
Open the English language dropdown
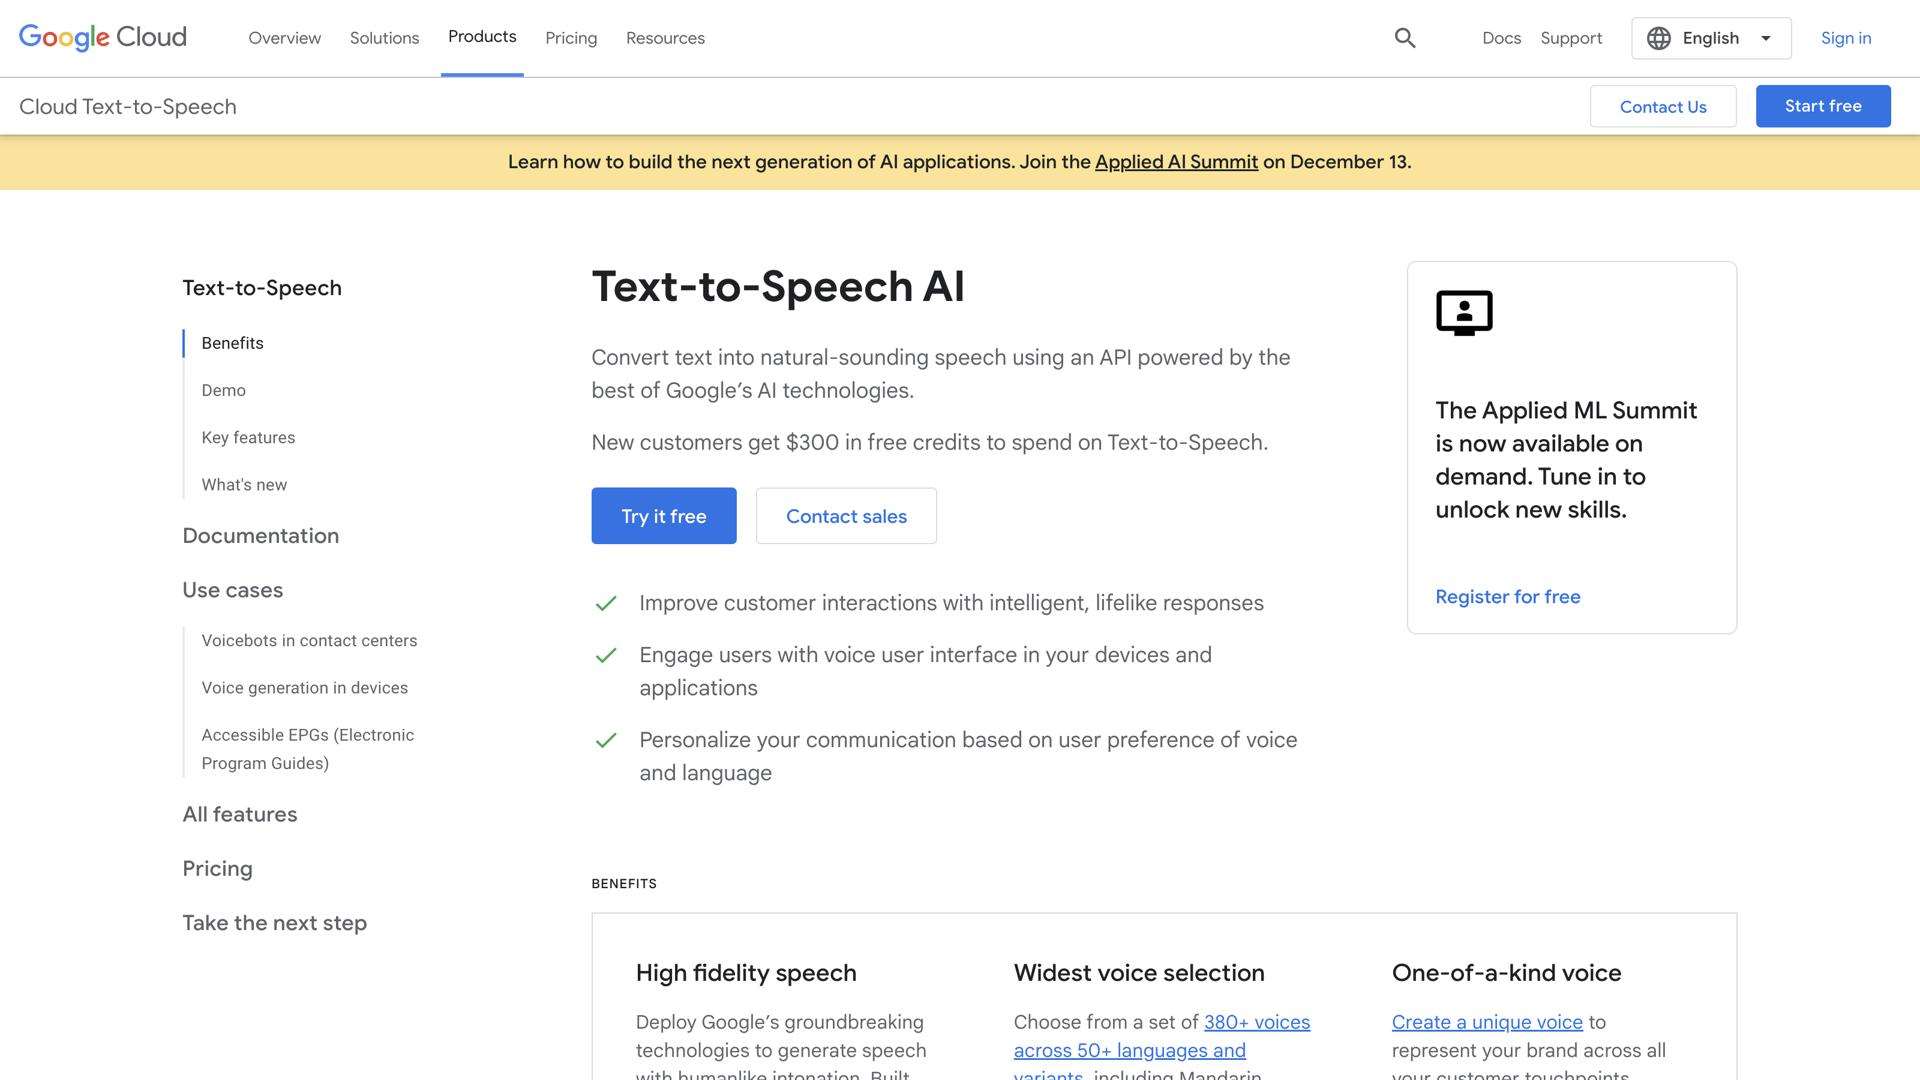(x=1710, y=37)
